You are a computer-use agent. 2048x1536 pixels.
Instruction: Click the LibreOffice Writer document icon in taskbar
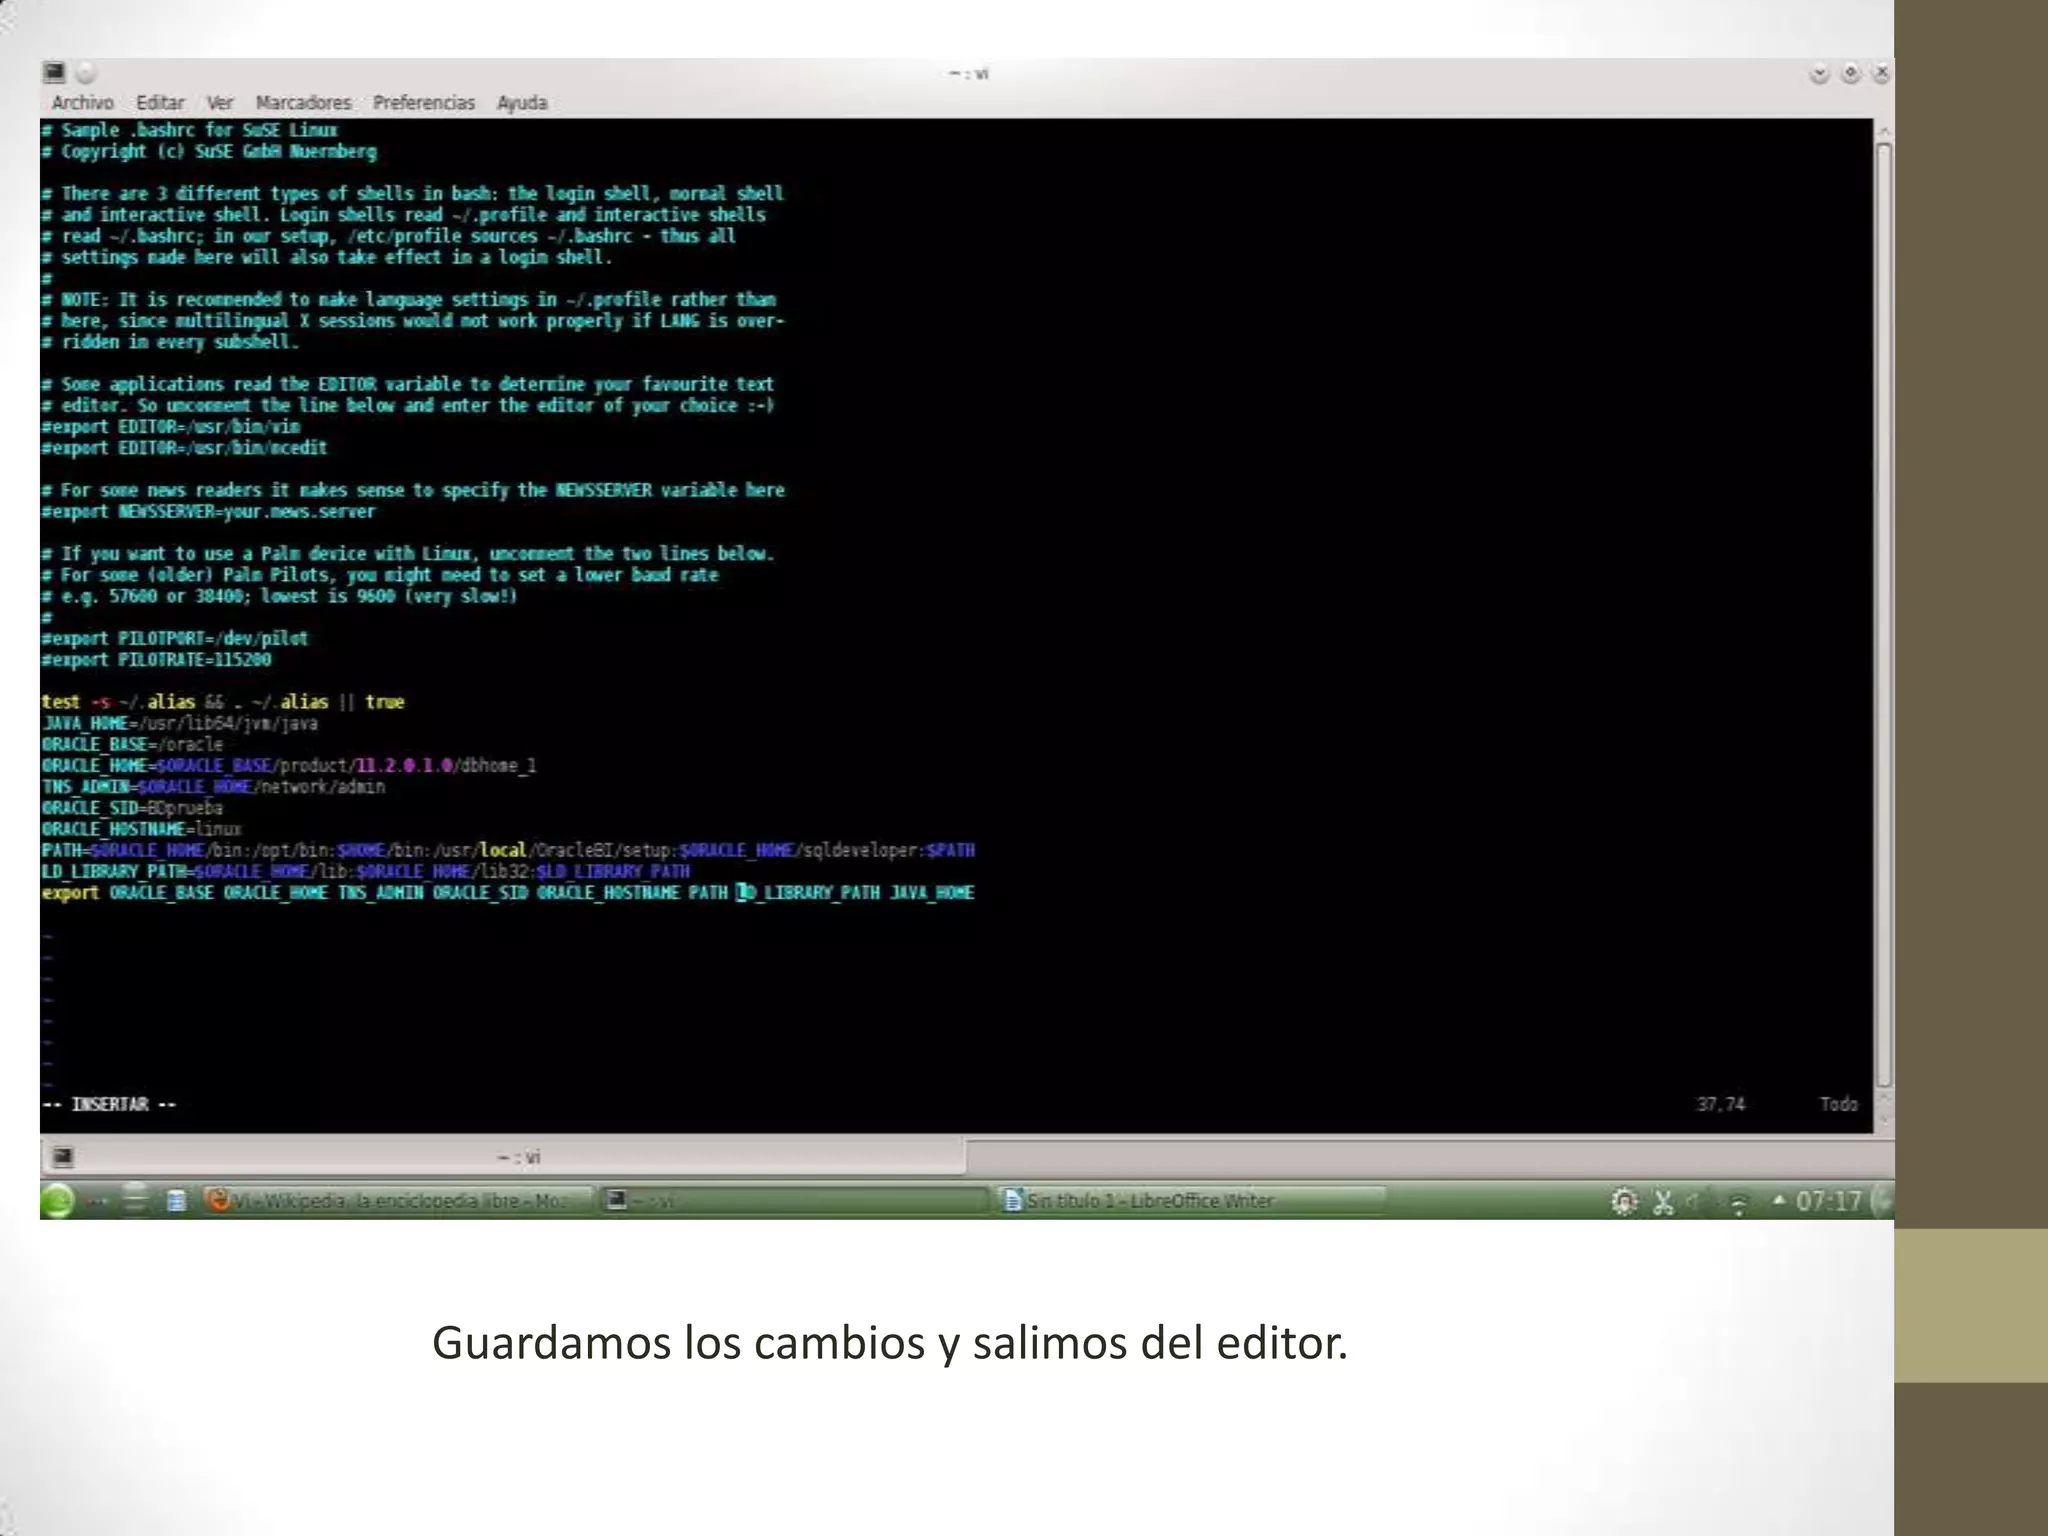pyautogui.click(x=1013, y=1200)
